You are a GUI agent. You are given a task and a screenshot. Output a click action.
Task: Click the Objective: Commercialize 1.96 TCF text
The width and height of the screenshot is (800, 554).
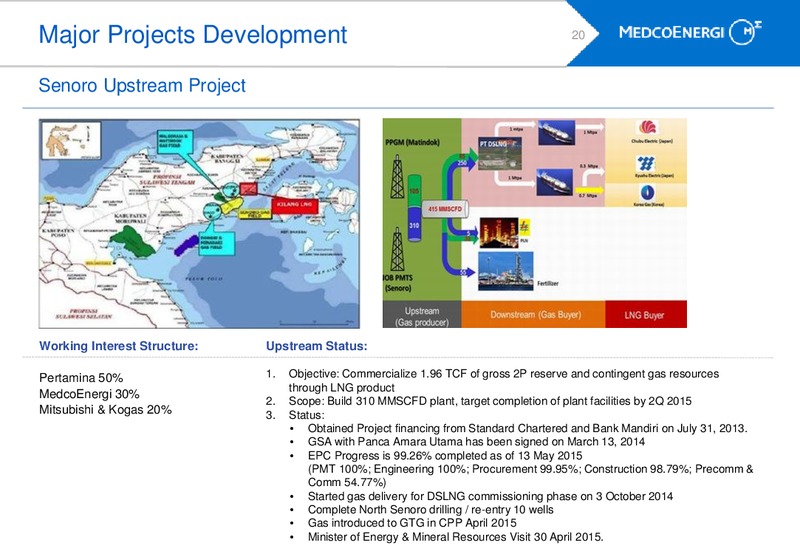pyautogui.click(x=504, y=381)
